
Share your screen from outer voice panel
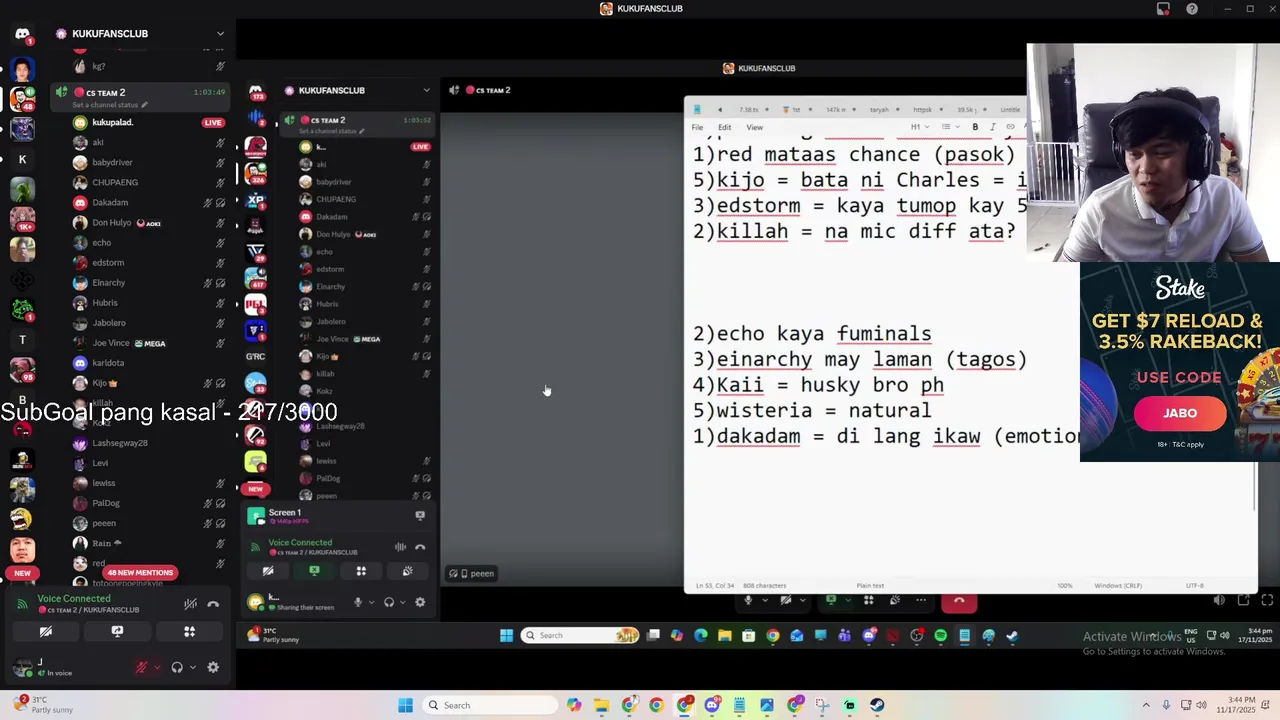tap(117, 632)
